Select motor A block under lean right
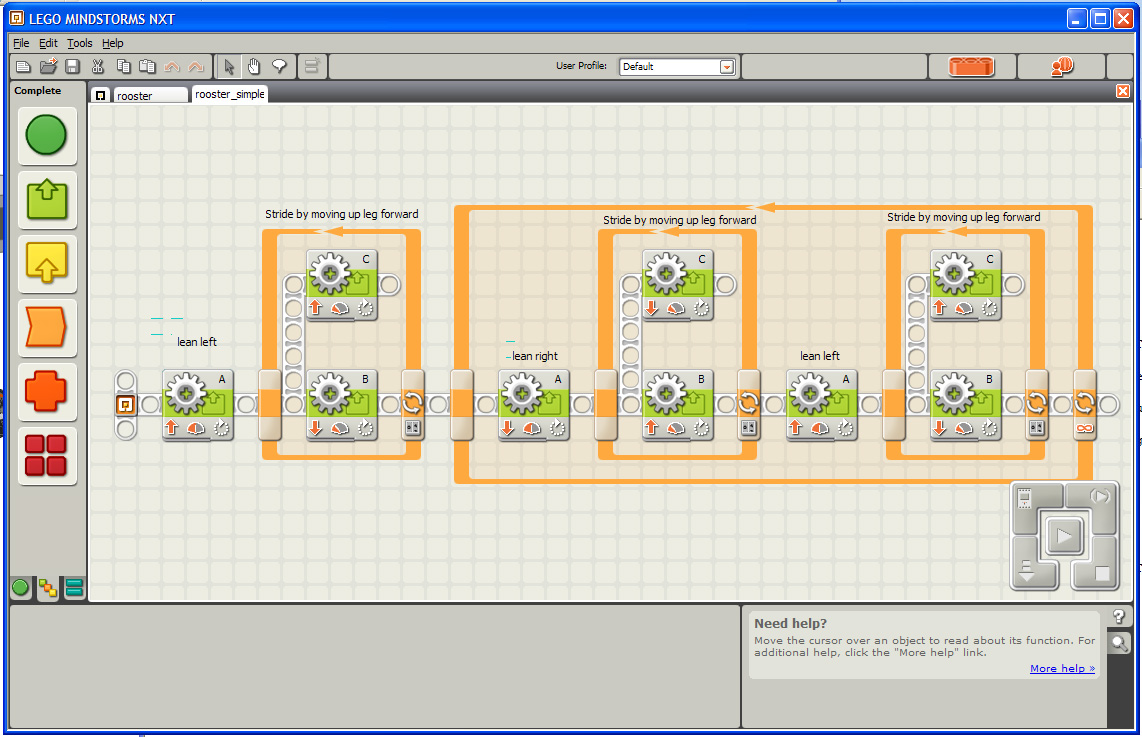This screenshot has height=737, width=1142. coord(534,404)
